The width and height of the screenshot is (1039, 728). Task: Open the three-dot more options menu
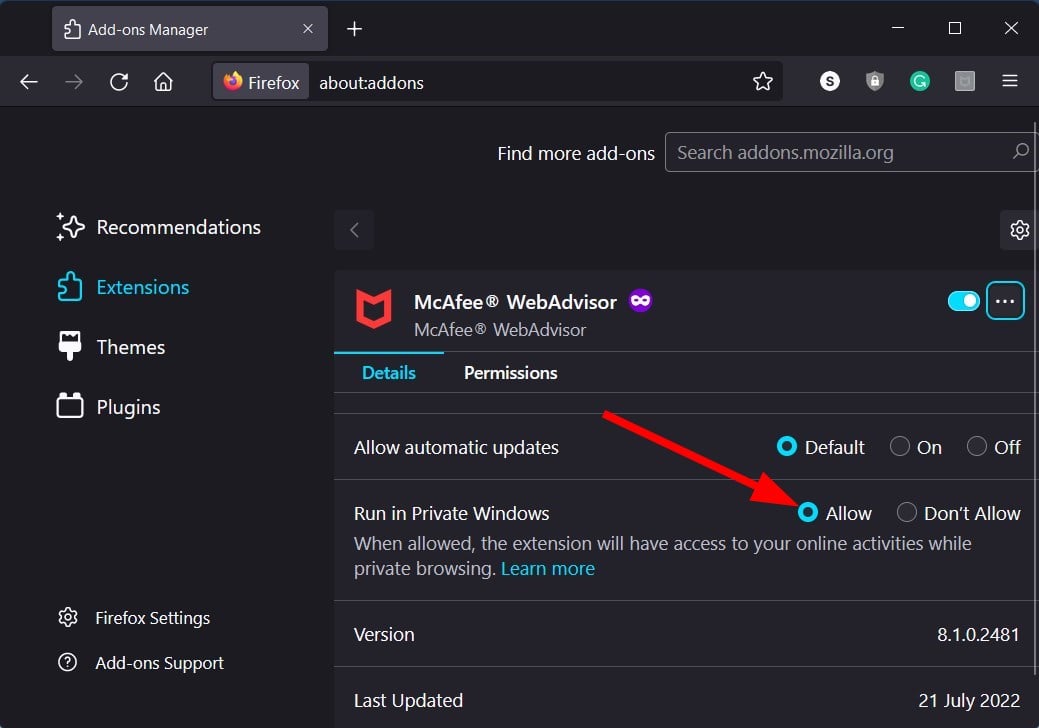pyautogui.click(x=1005, y=301)
